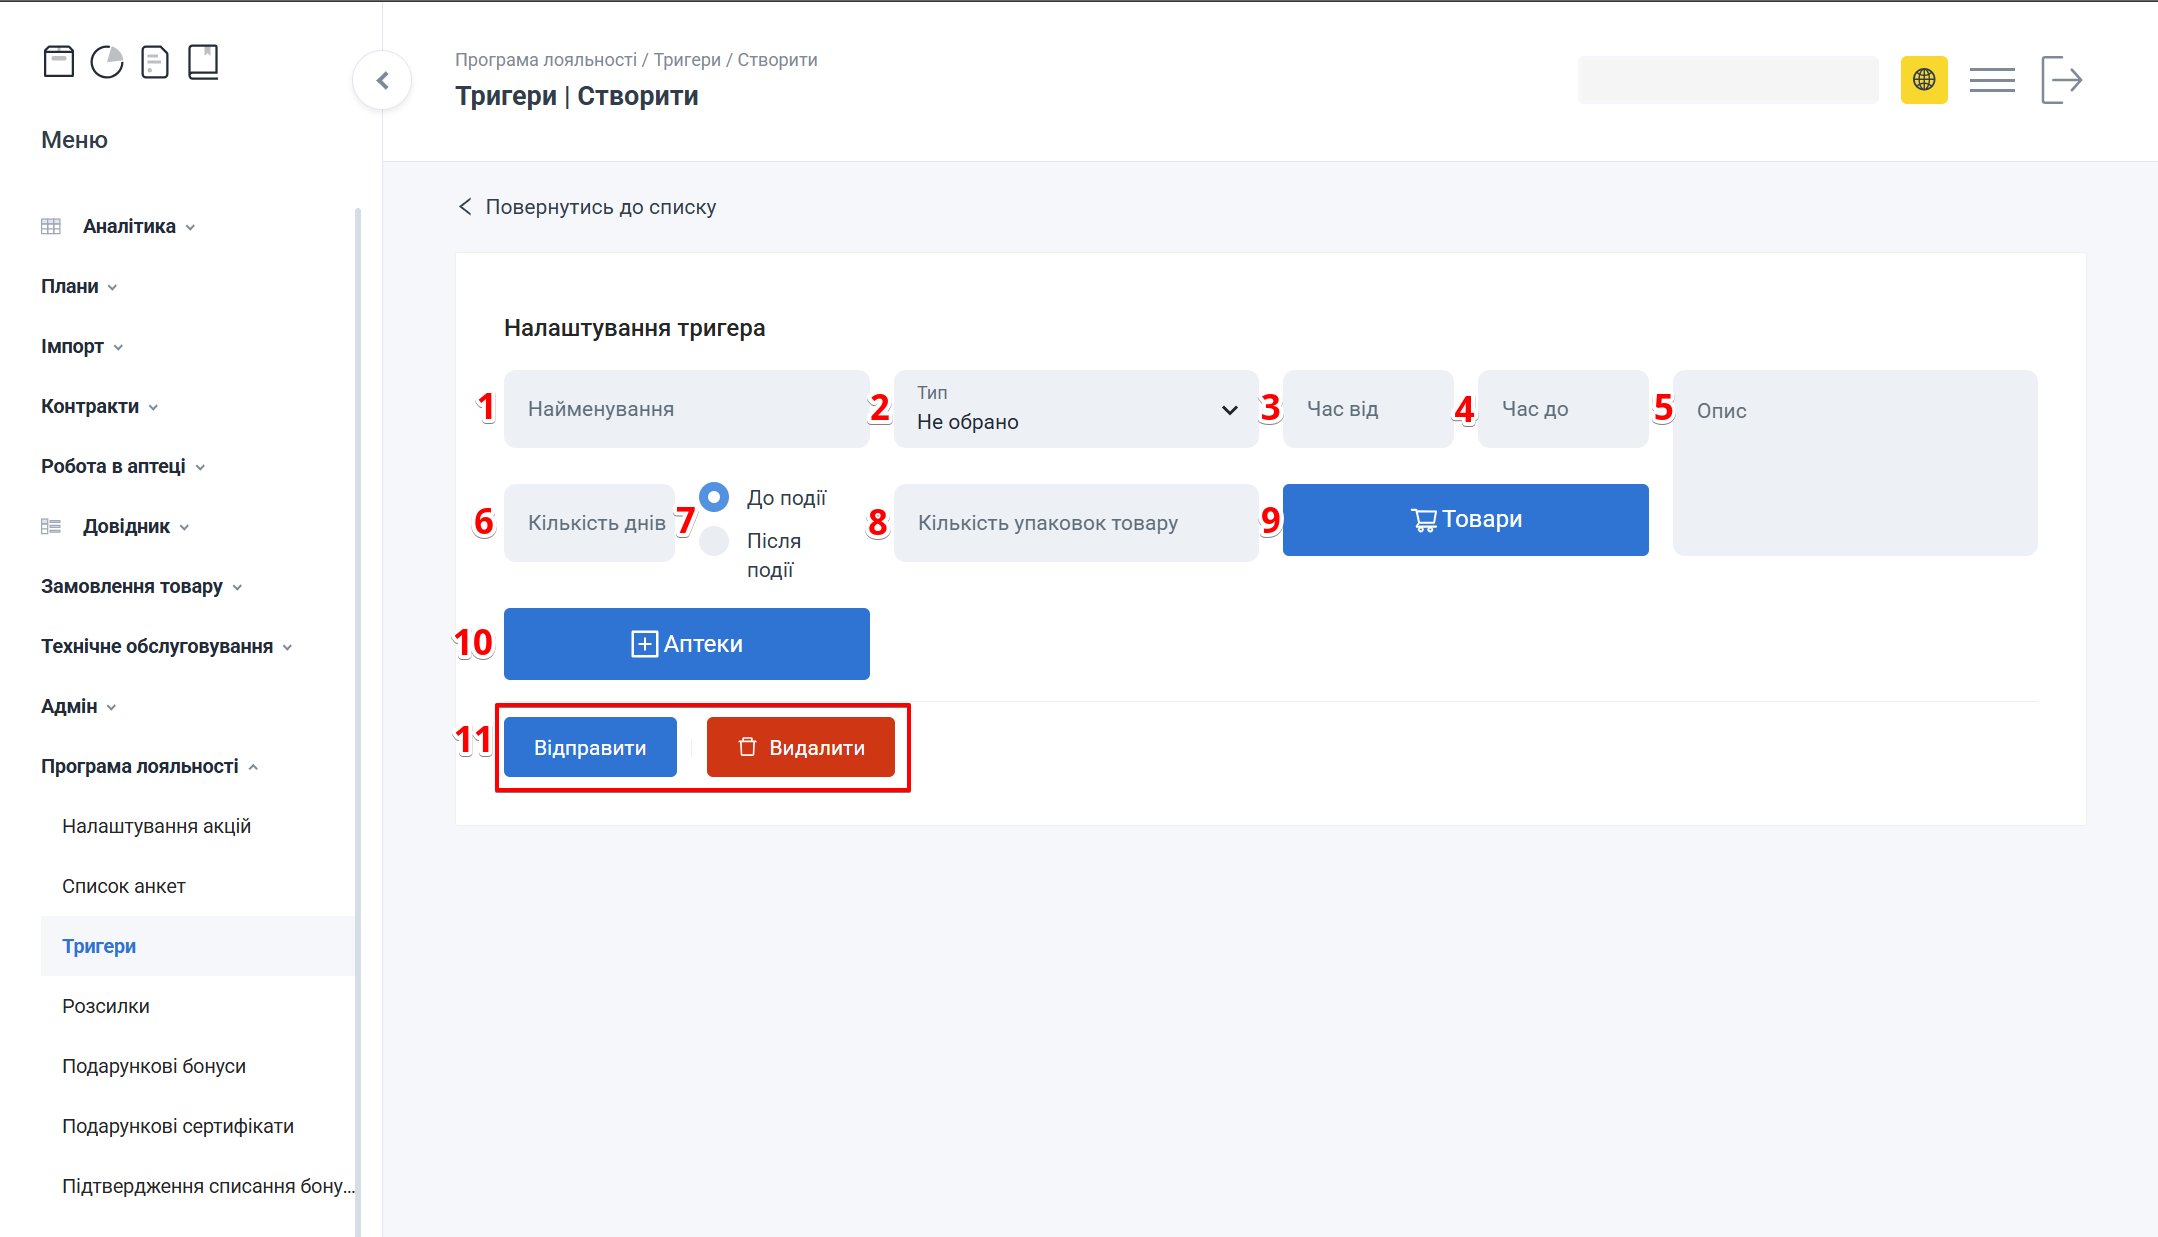The height and width of the screenshot is (1237, 2158).
Task: Open the "Тип" dropdown list
Action: 1075,409
